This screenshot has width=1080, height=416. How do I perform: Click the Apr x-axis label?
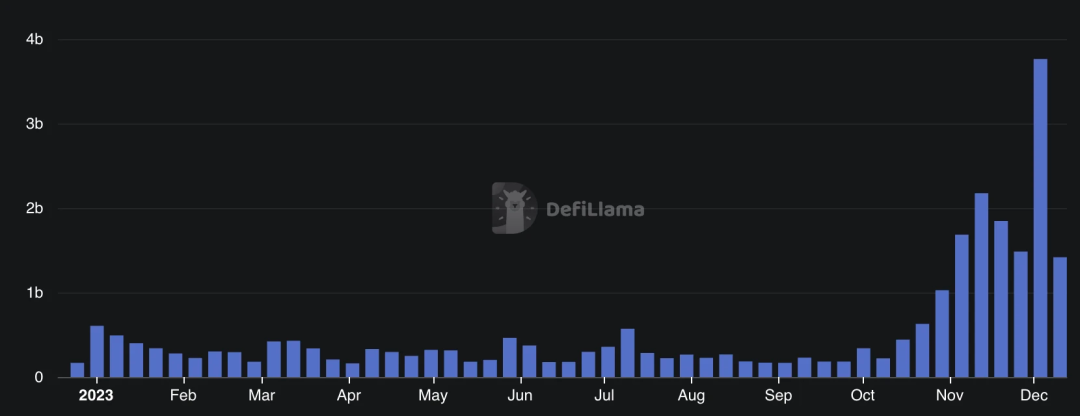[349, 395]
